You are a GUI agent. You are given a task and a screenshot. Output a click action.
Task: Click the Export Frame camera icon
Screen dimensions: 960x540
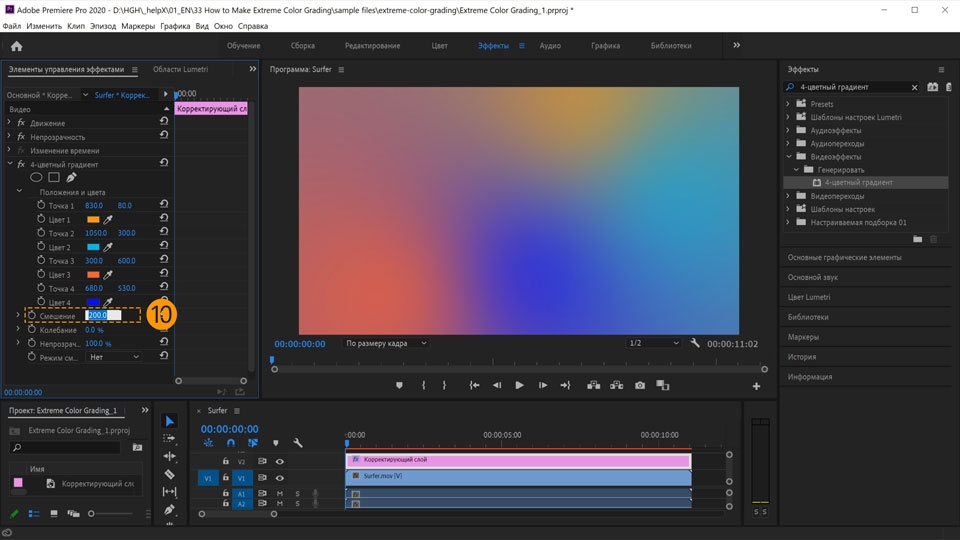tap(640, 385)
